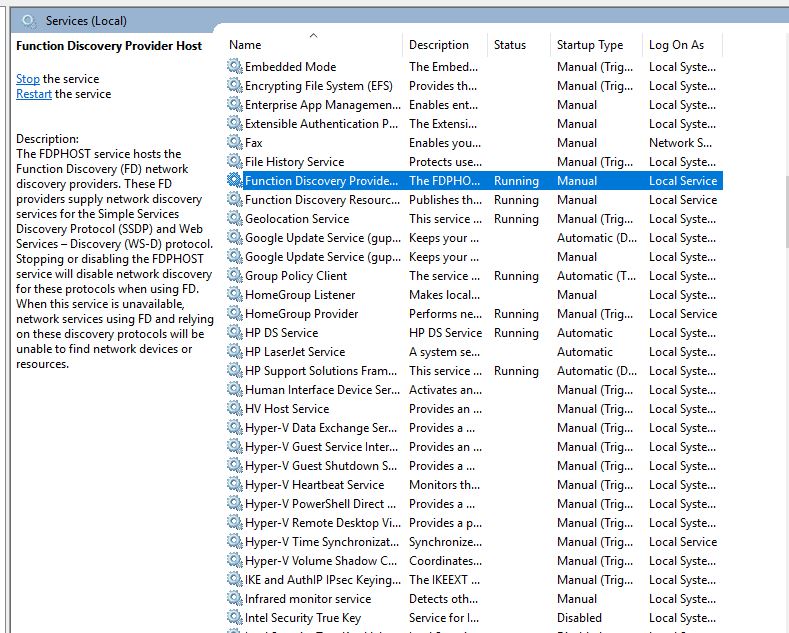Sort list by Status column header

(x=509, y=45)
